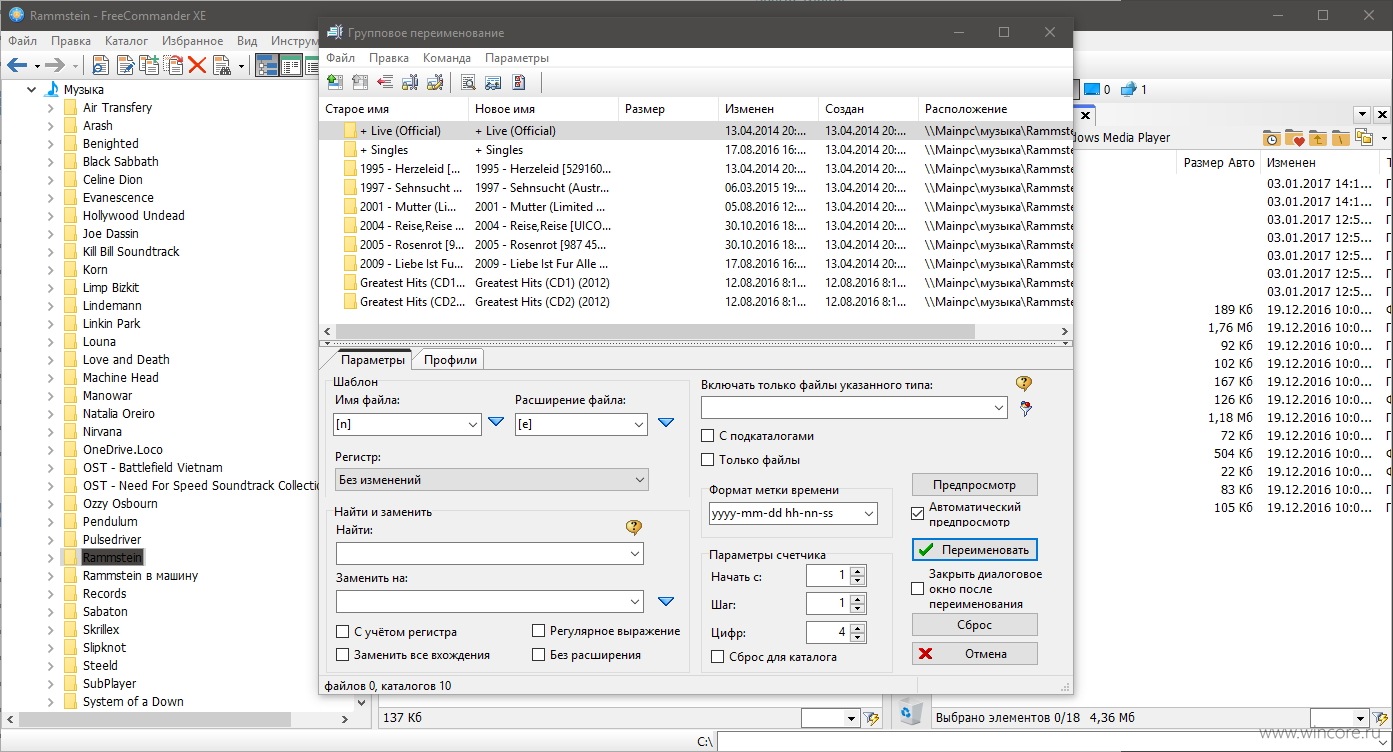Click the Forward arrow in FreeCommander toolbar
The height and width of the screenshot is (752, 1393).
point(54,66)
